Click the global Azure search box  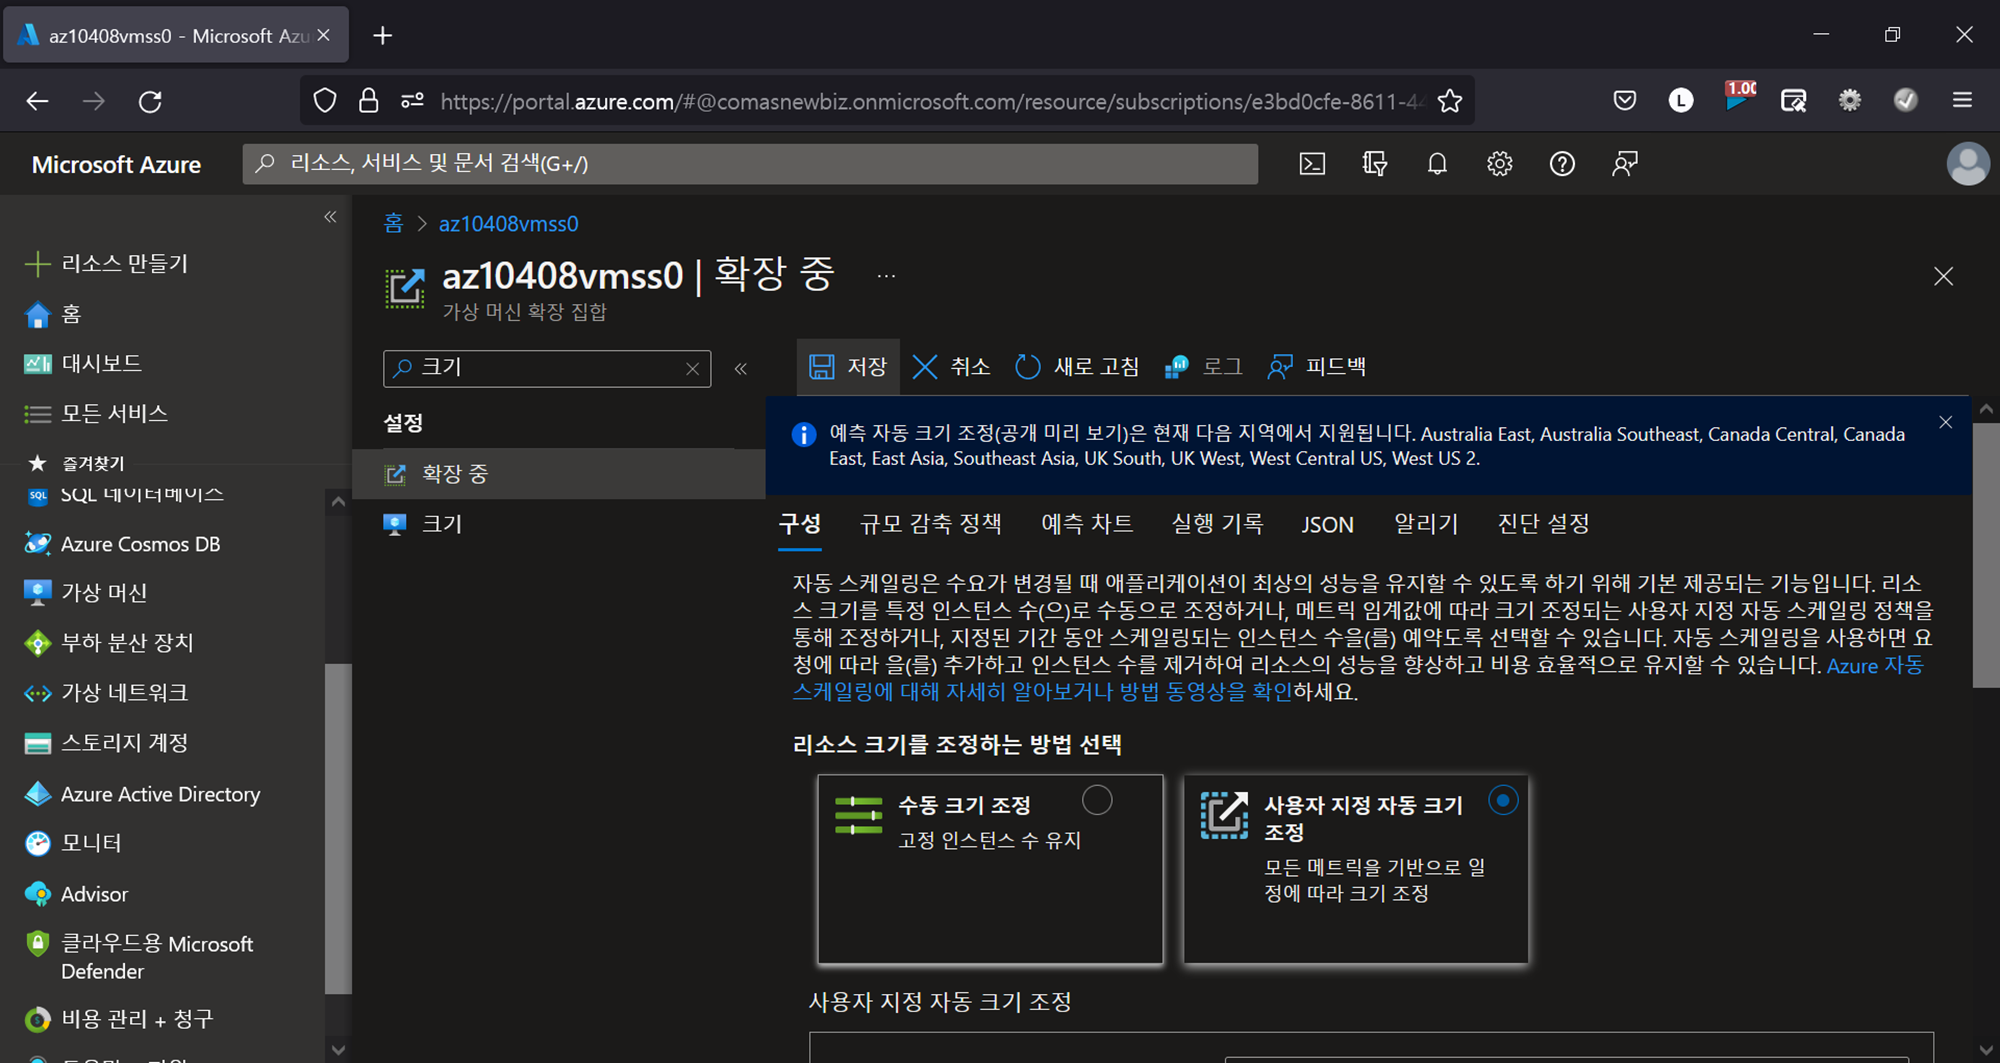(x=750, y=164)
